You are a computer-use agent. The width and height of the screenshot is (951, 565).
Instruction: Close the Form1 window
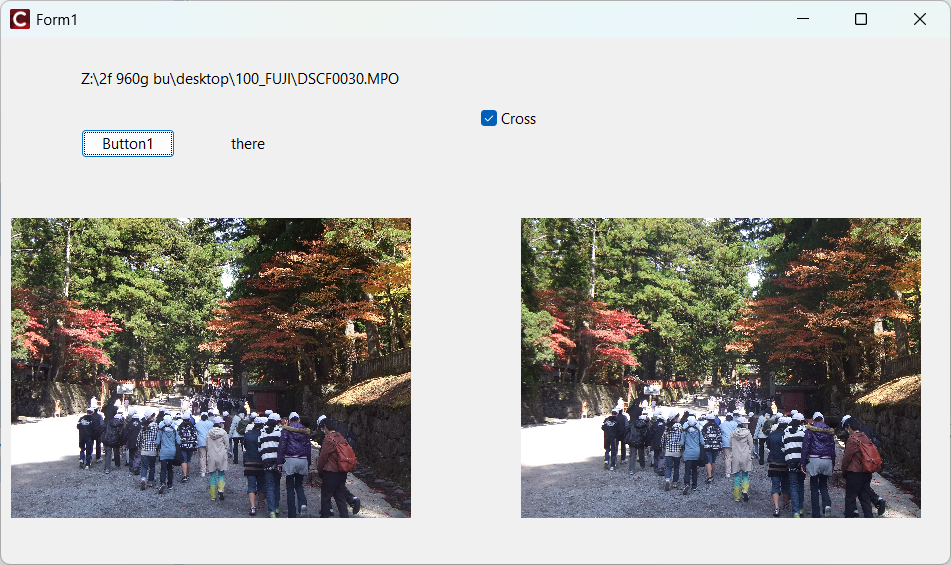coord(919,19)
